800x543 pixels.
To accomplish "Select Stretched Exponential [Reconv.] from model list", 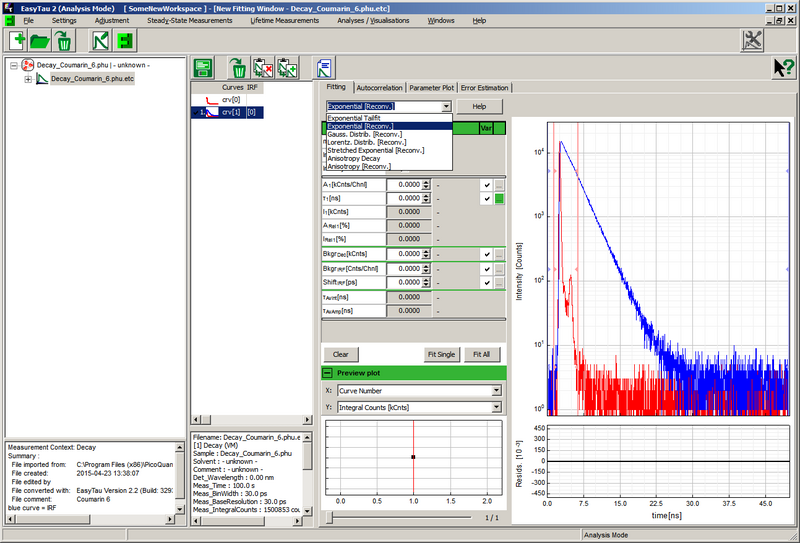I will pos(376,150).
